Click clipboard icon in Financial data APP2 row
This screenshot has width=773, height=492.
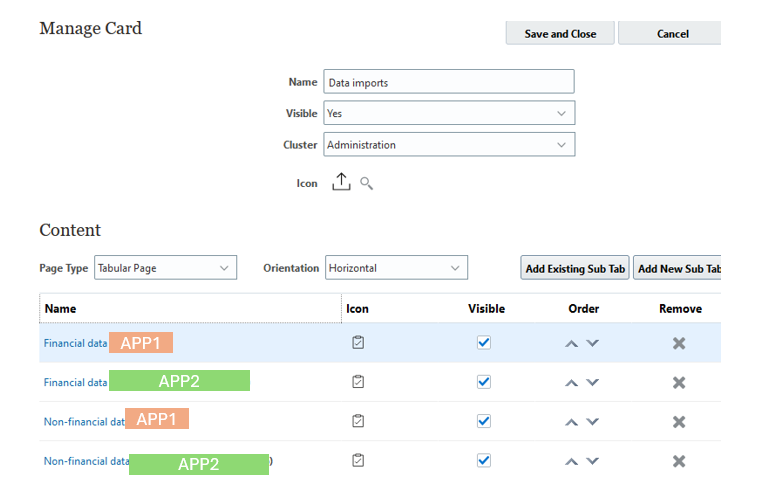pos(358,381)
